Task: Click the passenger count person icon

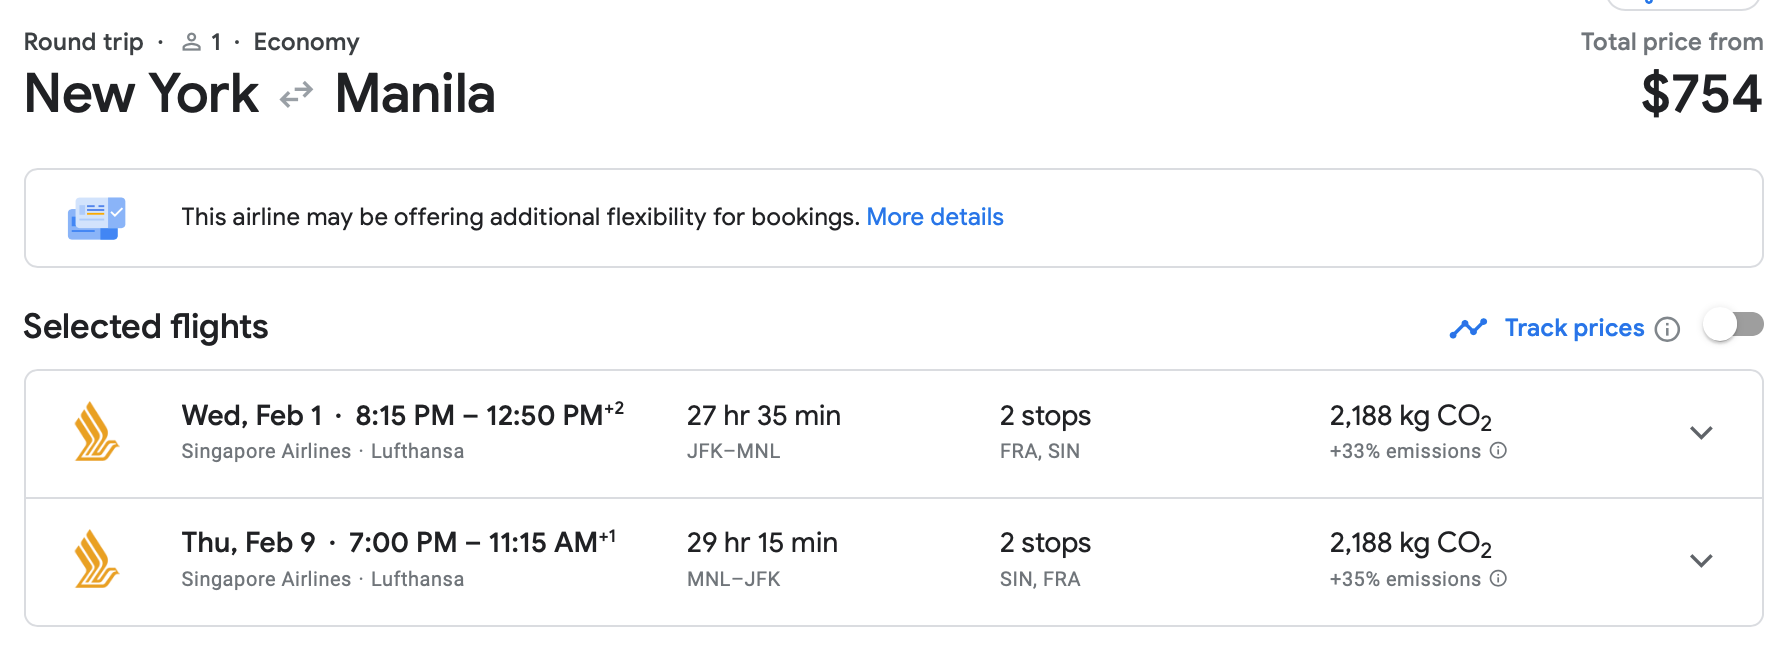Action: pyautogui.click(x=191, y=42)
